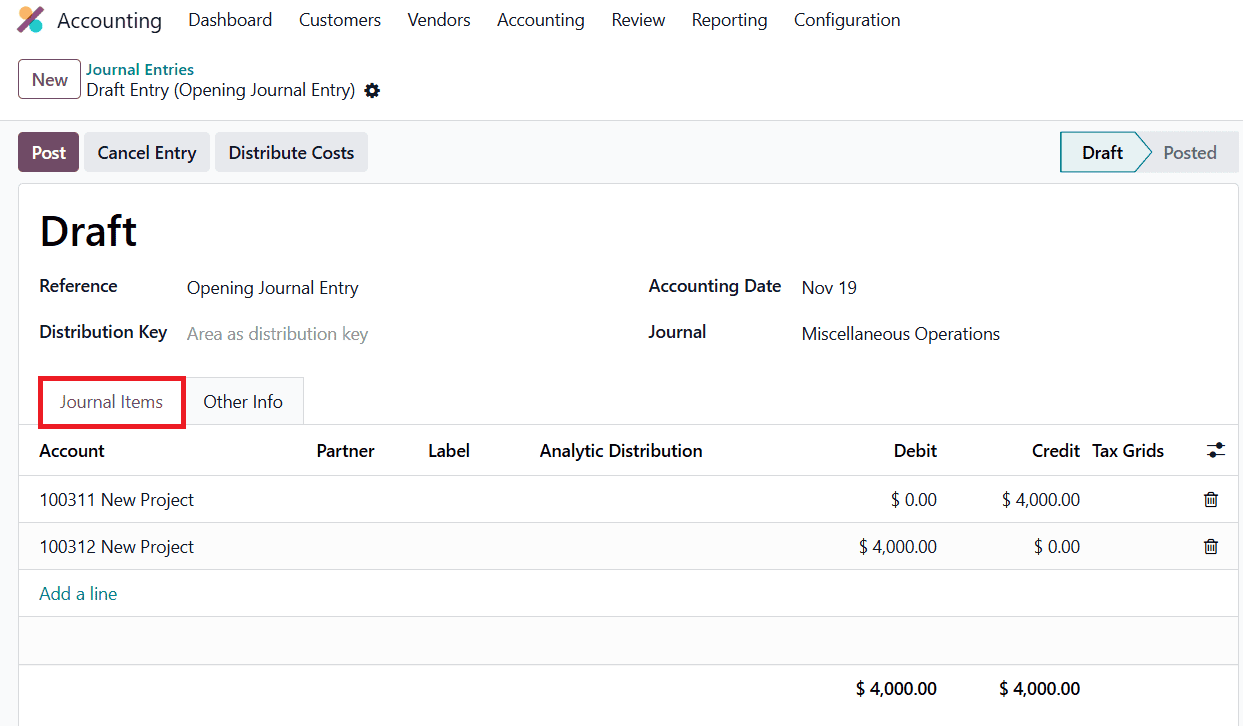Switch entry status to Posted

pos(1189,152)
